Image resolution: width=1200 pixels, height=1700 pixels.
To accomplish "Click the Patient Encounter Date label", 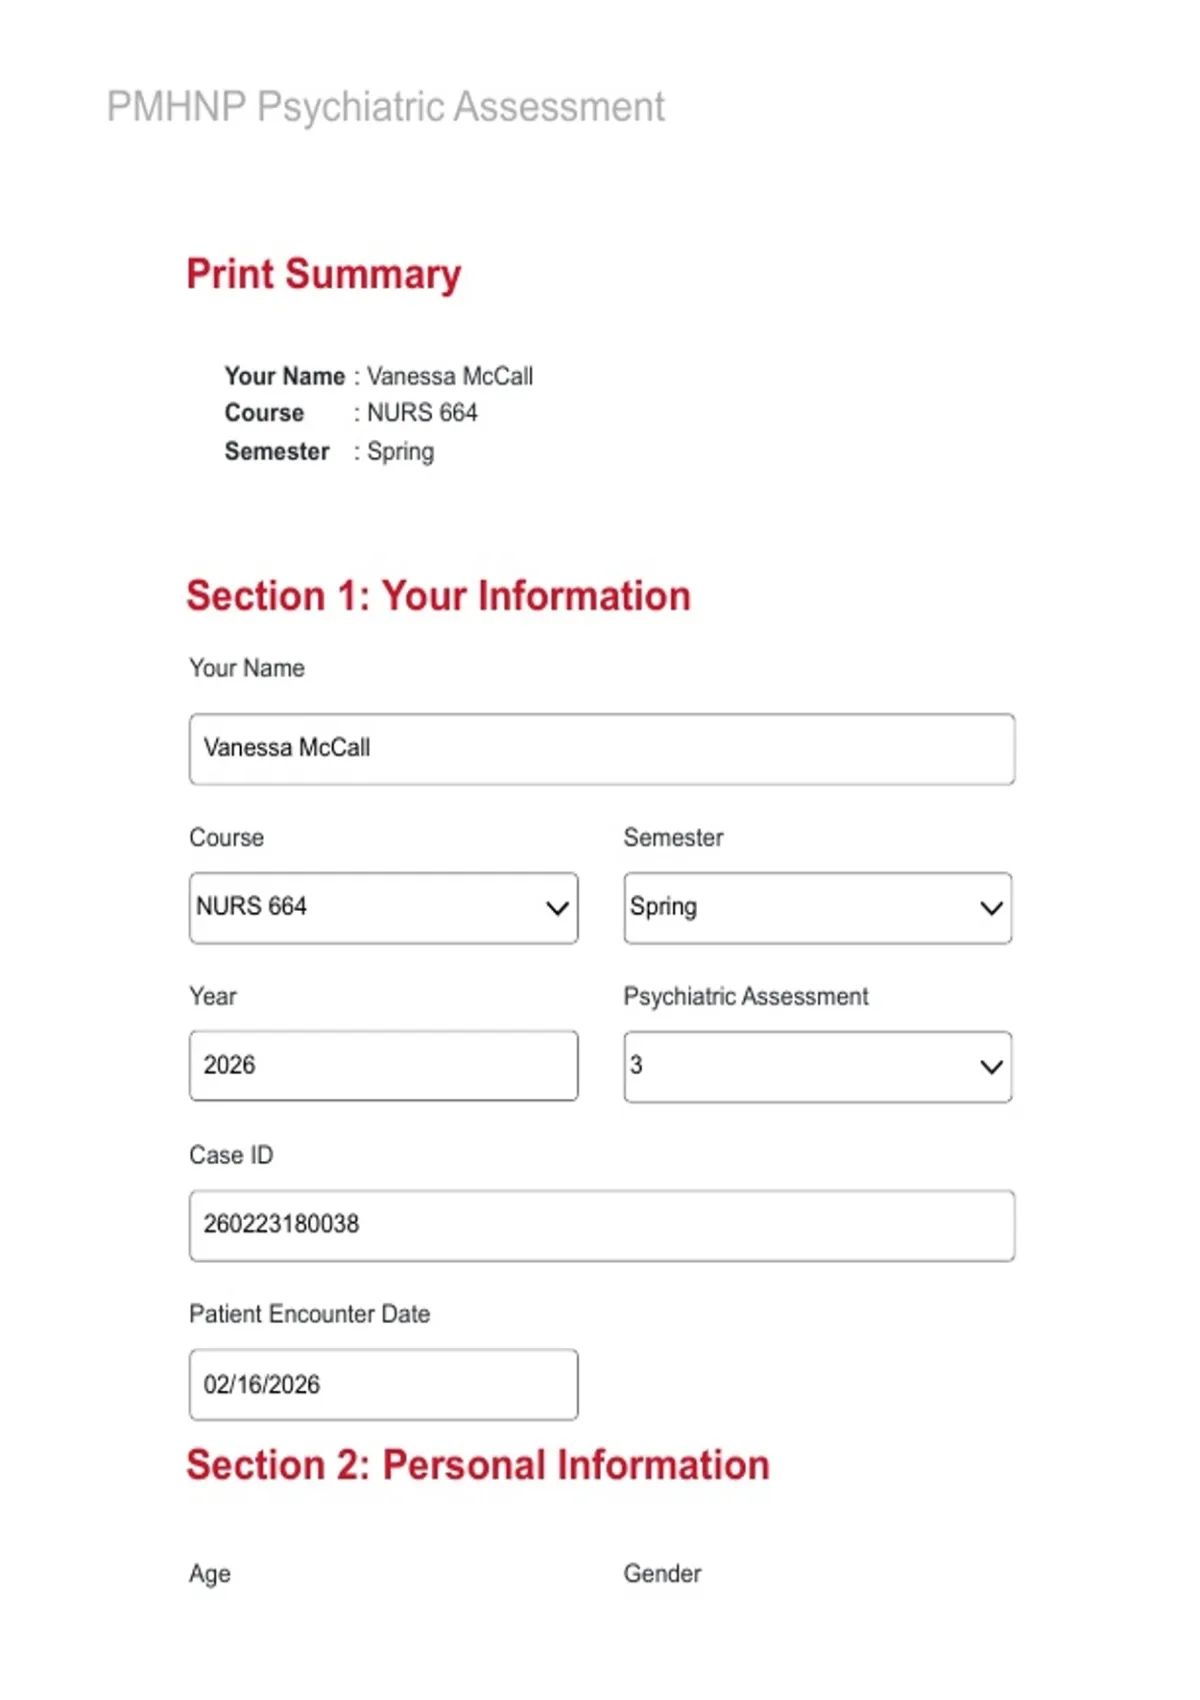I will [x=310, y=1314].
